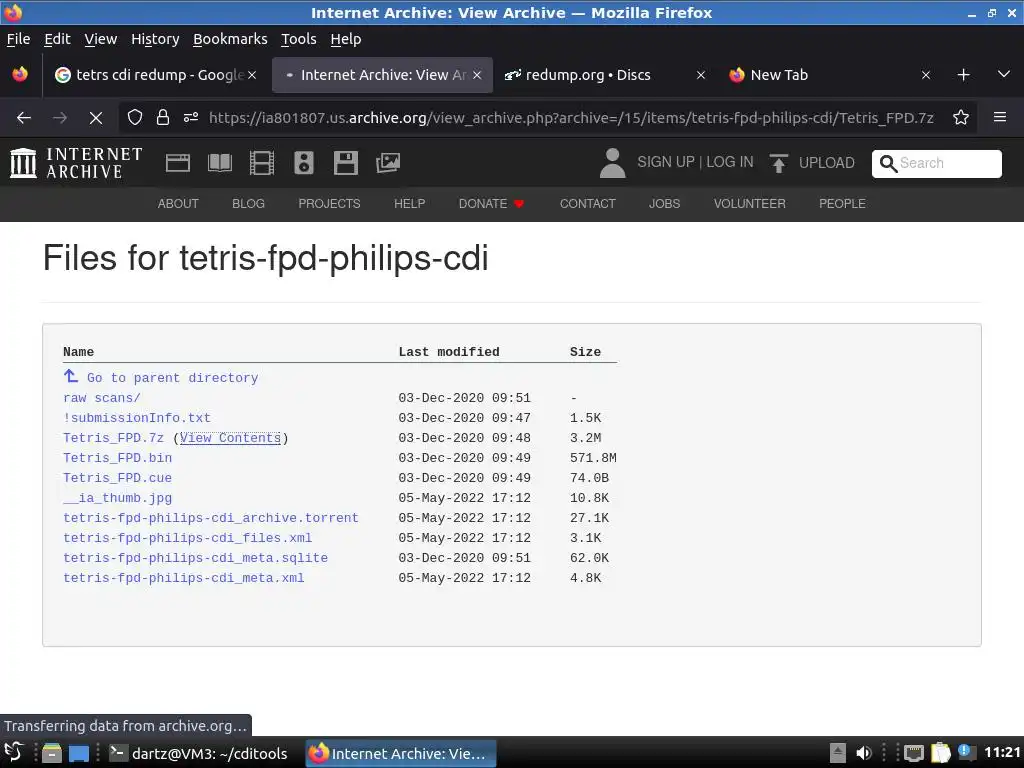Open the PROJECTS nav link
This screenshot has width=1024, height=768.
pyautogui.click(x=329, y=204)
